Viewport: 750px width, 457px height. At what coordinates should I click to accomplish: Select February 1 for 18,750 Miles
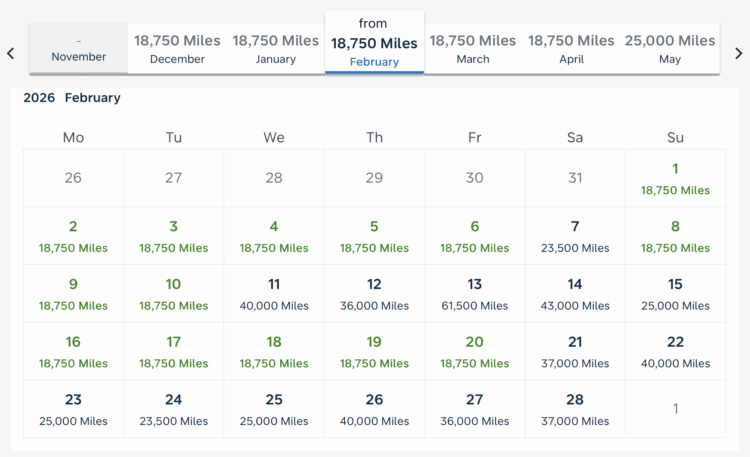(x=675, y=178)
